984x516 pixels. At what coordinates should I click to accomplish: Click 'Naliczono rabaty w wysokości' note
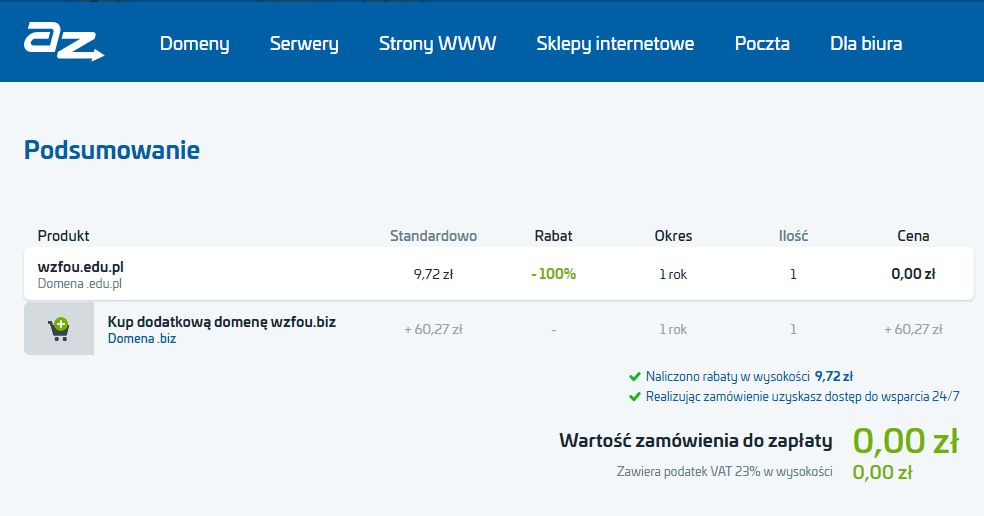728,377
